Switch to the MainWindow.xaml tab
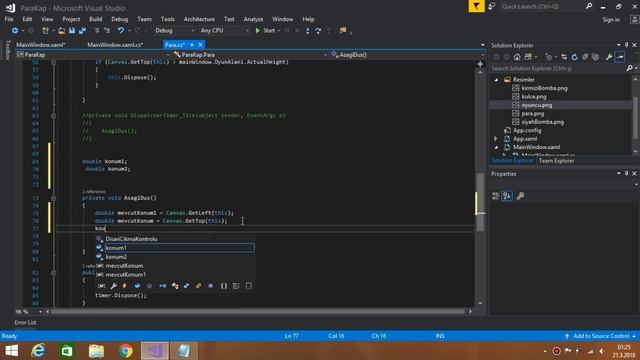 point(41,45)
